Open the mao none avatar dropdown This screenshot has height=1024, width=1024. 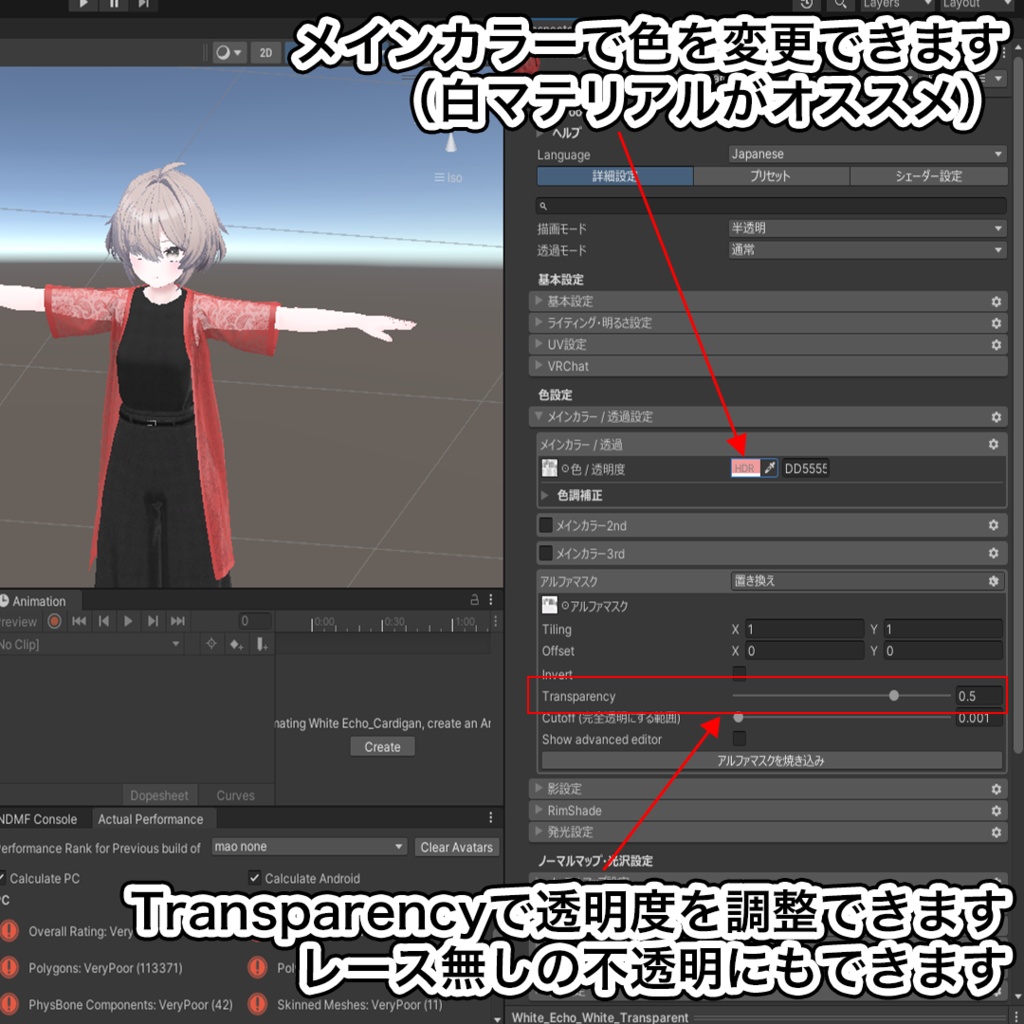pos(310,847)
